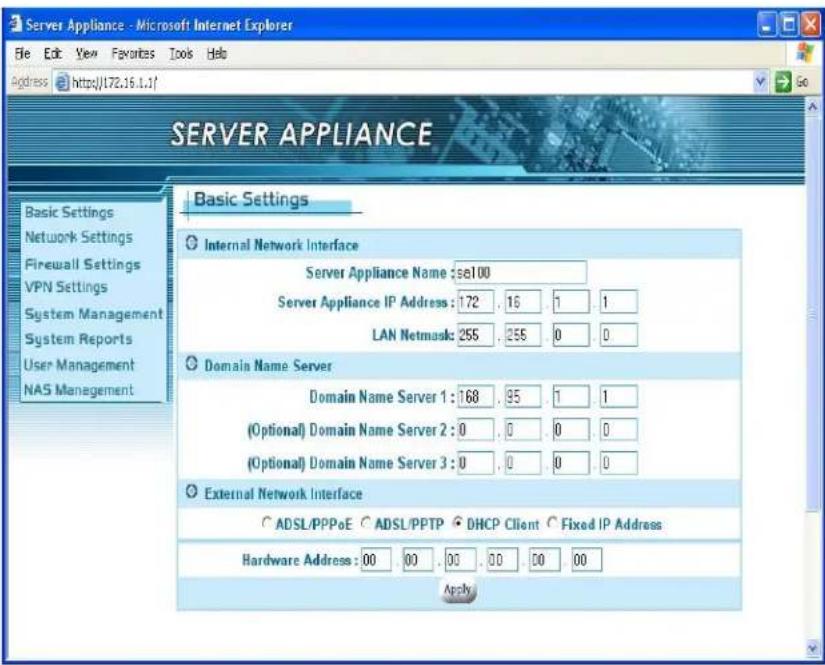Open System Reports in sidebar
This screenshot has width=825, height=665.
pos(78,339)
